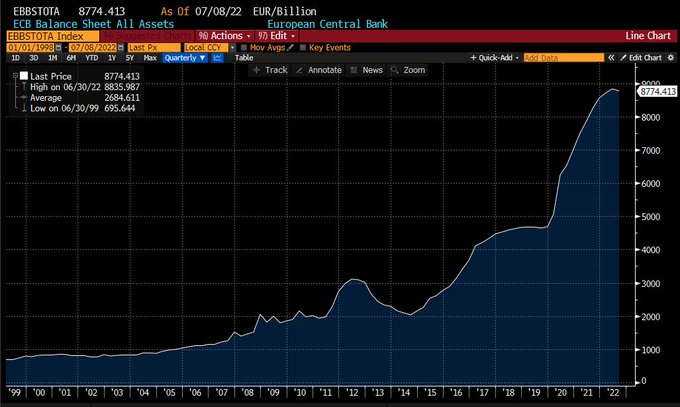
Task: Activate the Annotate drawing tool
Action: pyautogui.click(x=319, y=70)
